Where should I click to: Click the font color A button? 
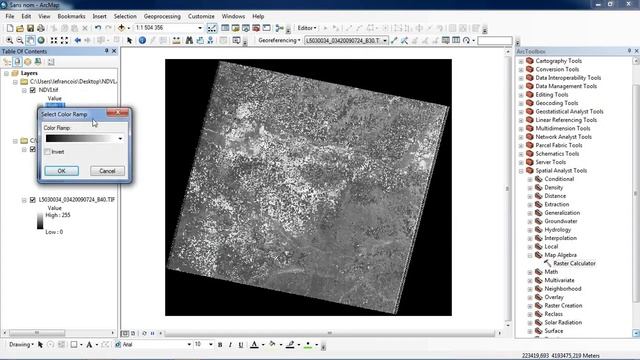tap(254, 345)
